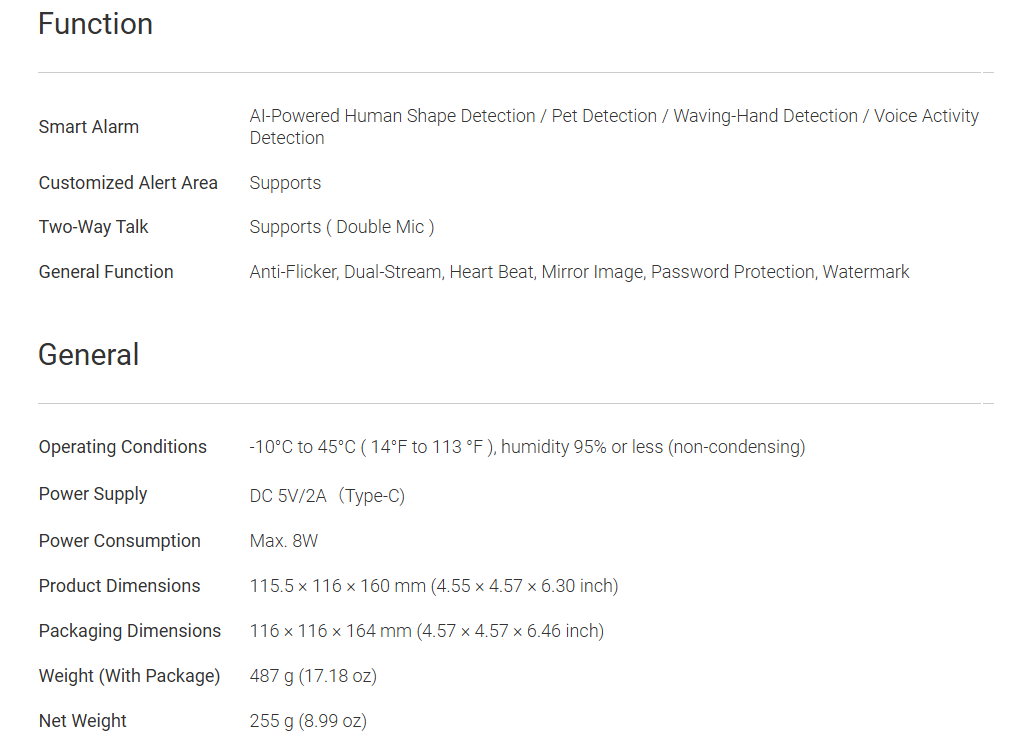This screenshot has height=751, width=1013.
Task: Click the Packaging Dimensions label
Action: click(x=129, y=631)
